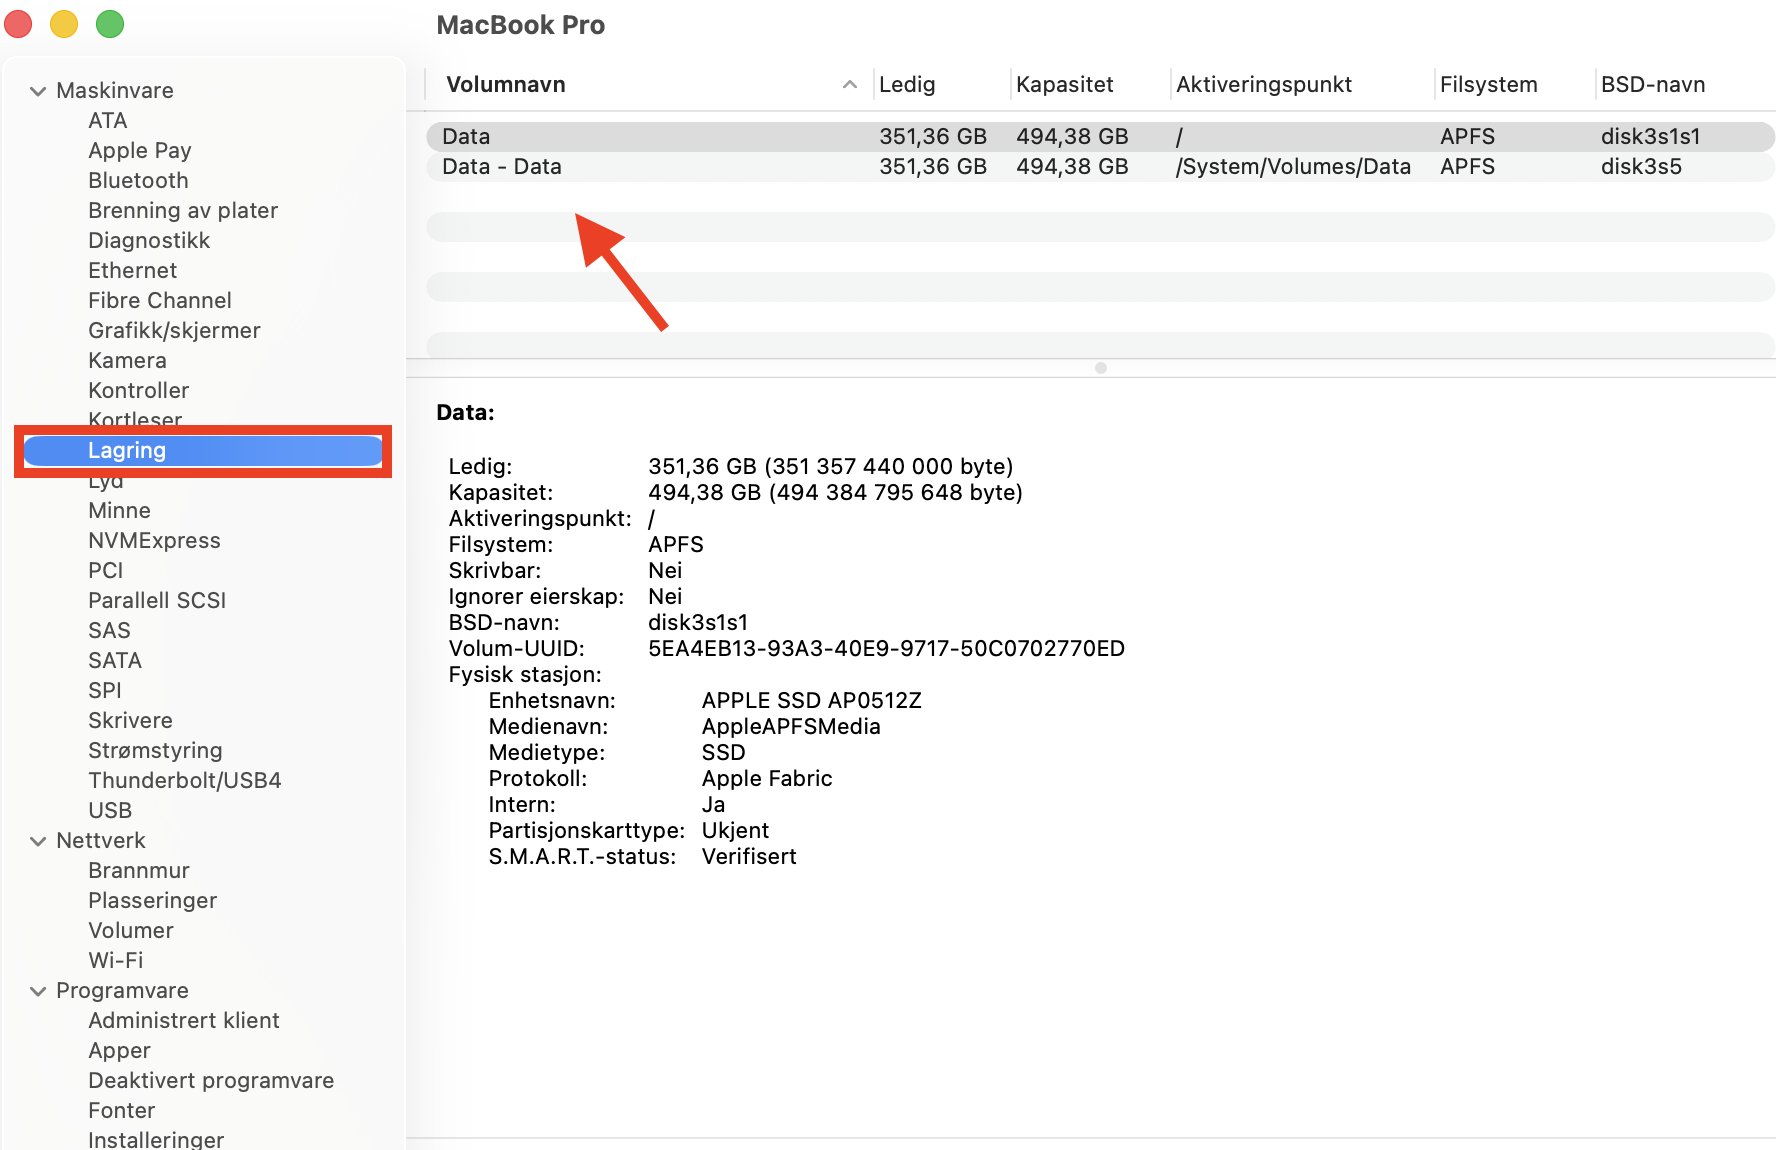Click the Maskinvare category label

115,91
